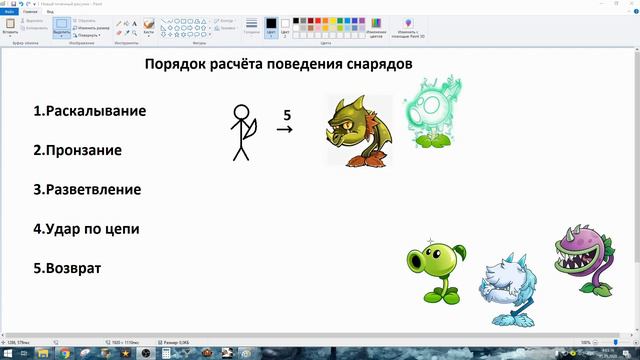Pick the green palette swatch
640x360 pixels.
pyautogui.click(x=340, y=21)
